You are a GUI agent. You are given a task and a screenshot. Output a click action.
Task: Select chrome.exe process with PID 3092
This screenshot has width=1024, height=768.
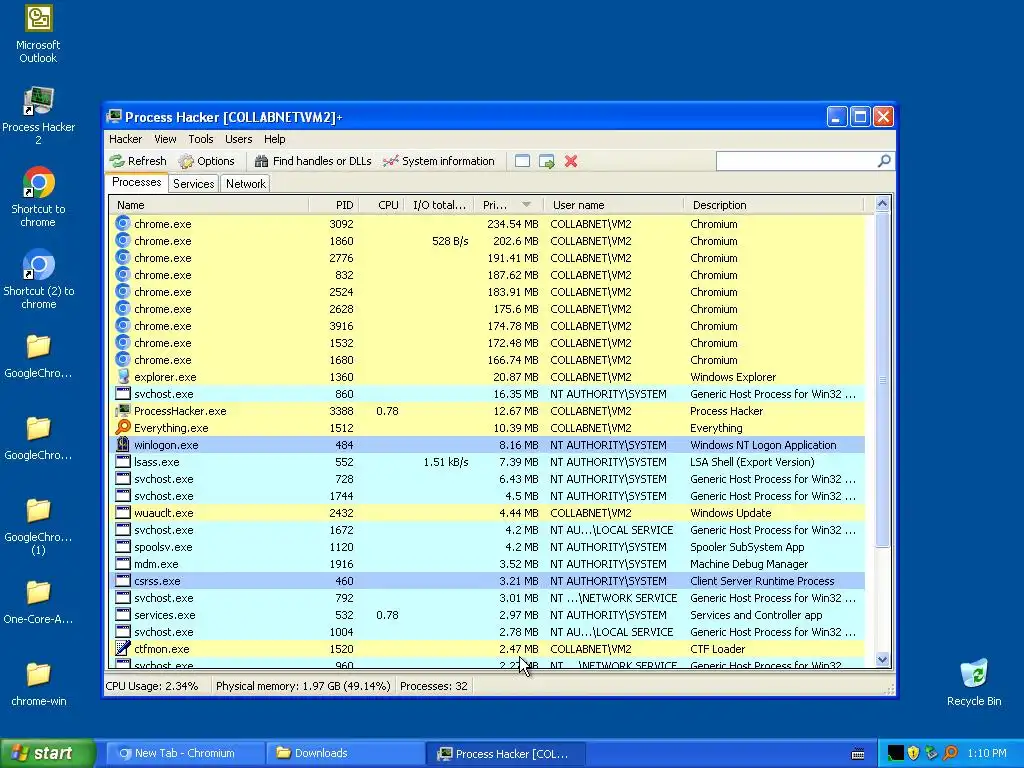[x=487, y=224]
